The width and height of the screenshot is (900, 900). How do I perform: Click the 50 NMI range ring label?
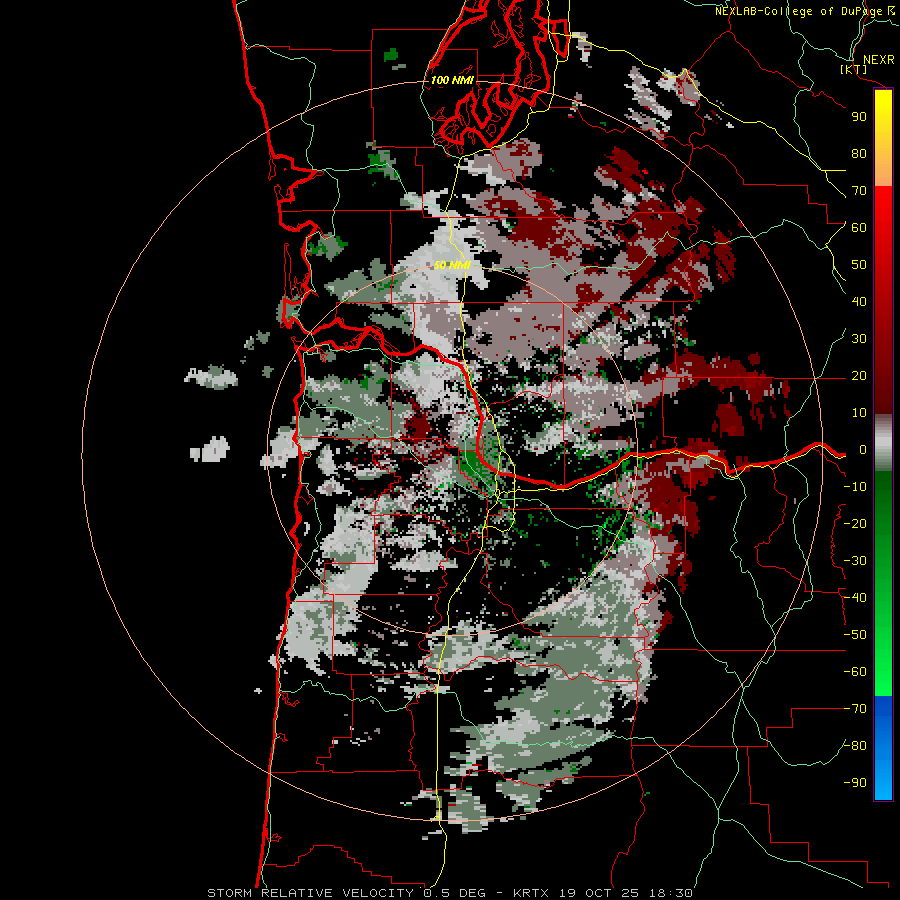[452, 265]
